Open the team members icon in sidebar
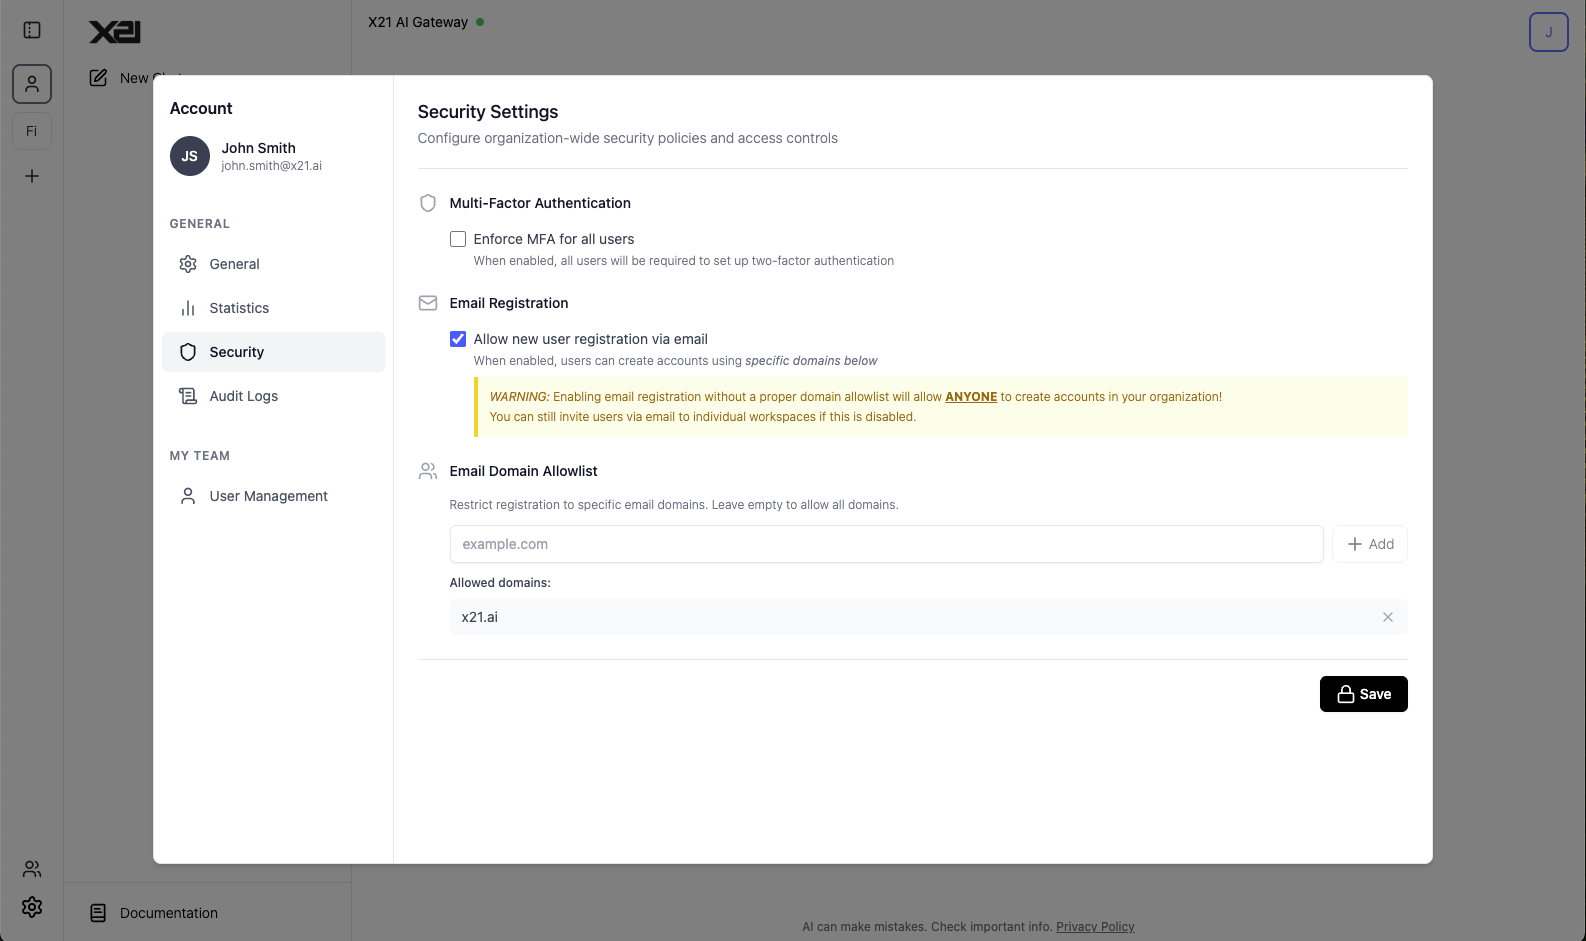Viewport: 1586px width, 941px height. tap(32, 868)
